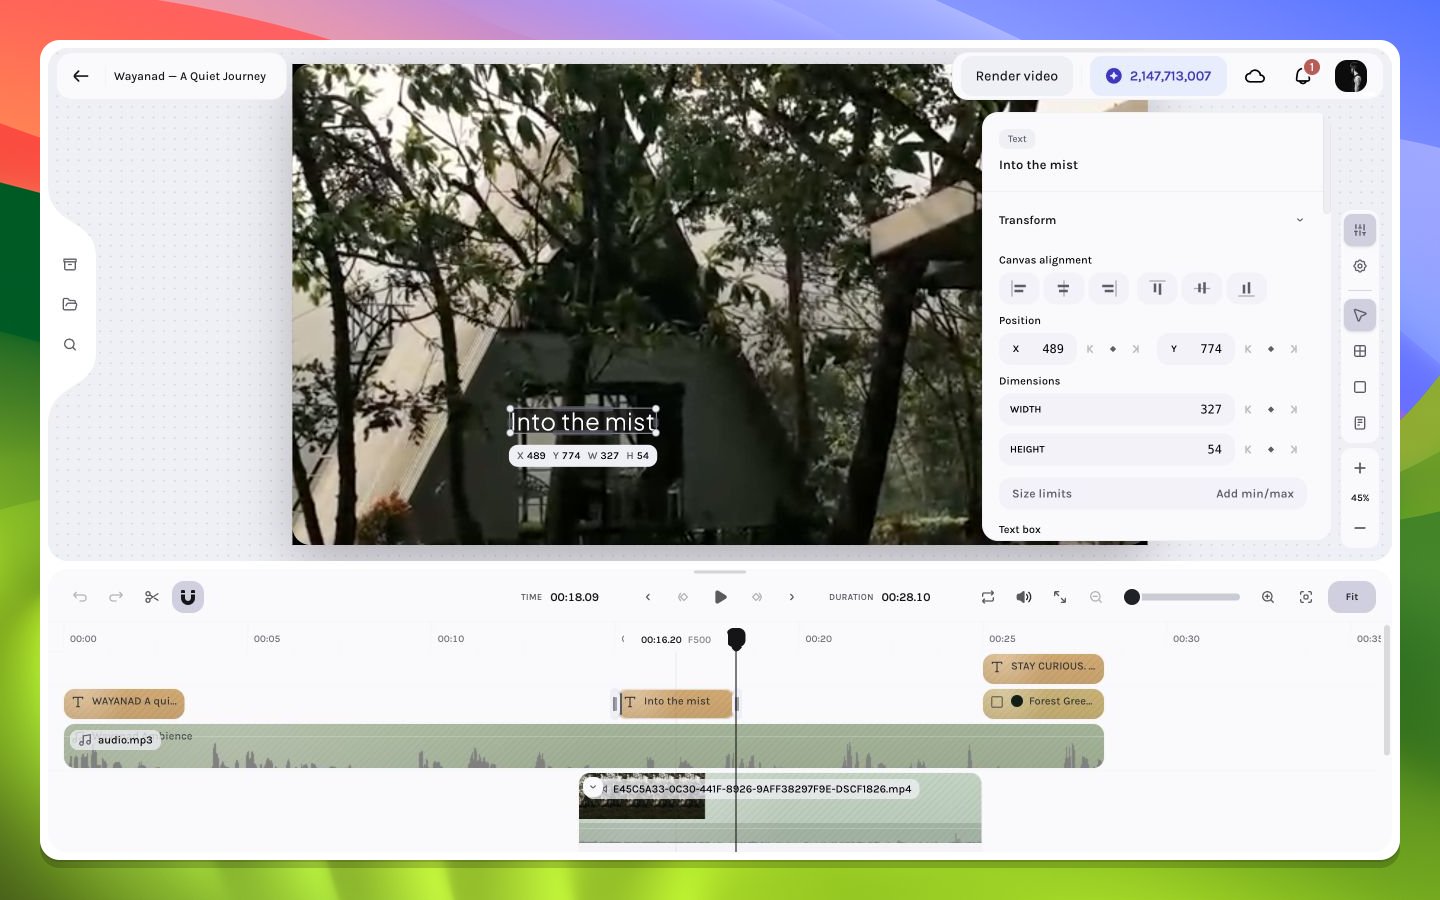Click the credits balance 2,147,713,007

pos(1158,76)
